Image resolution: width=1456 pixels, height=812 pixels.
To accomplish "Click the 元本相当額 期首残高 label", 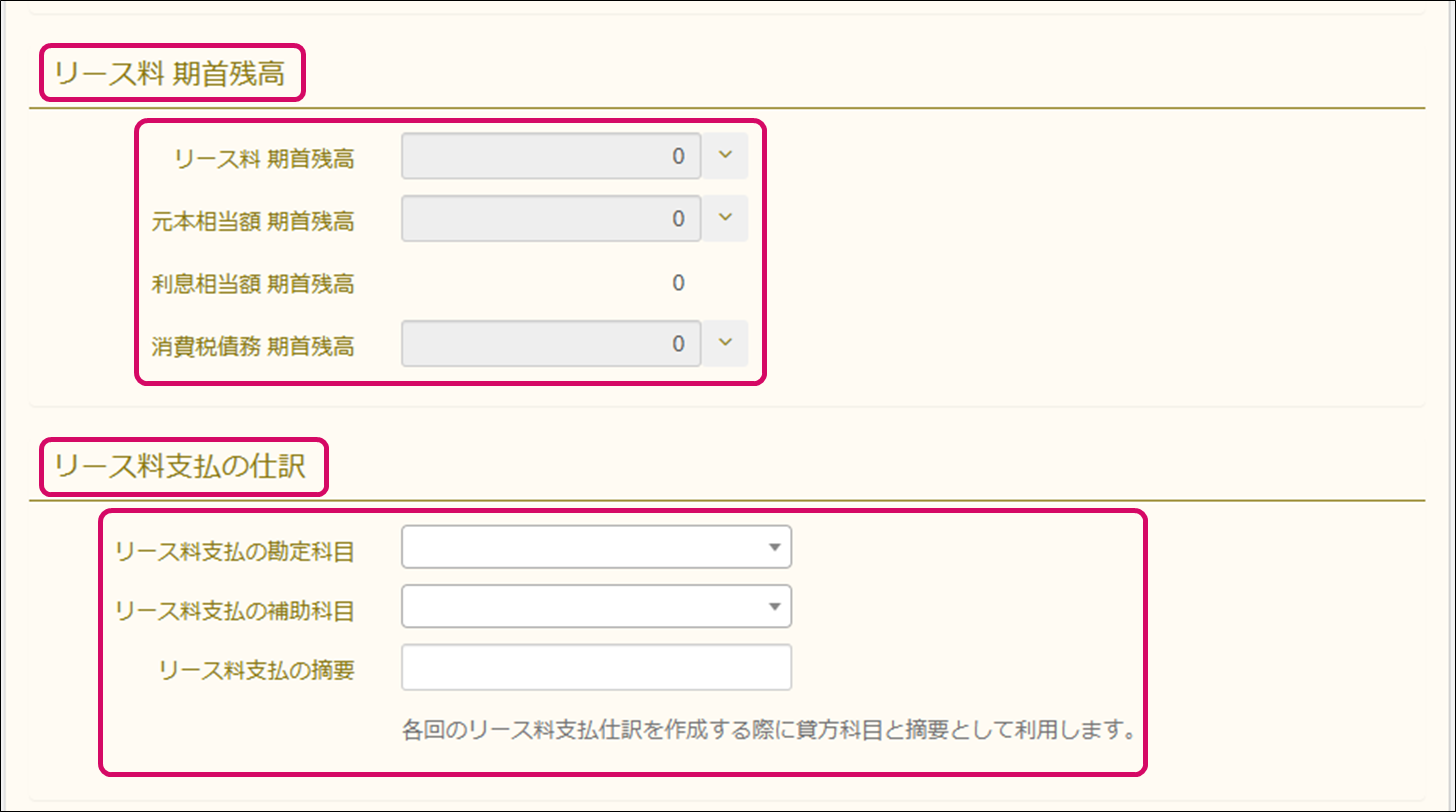I will [253, 221].
